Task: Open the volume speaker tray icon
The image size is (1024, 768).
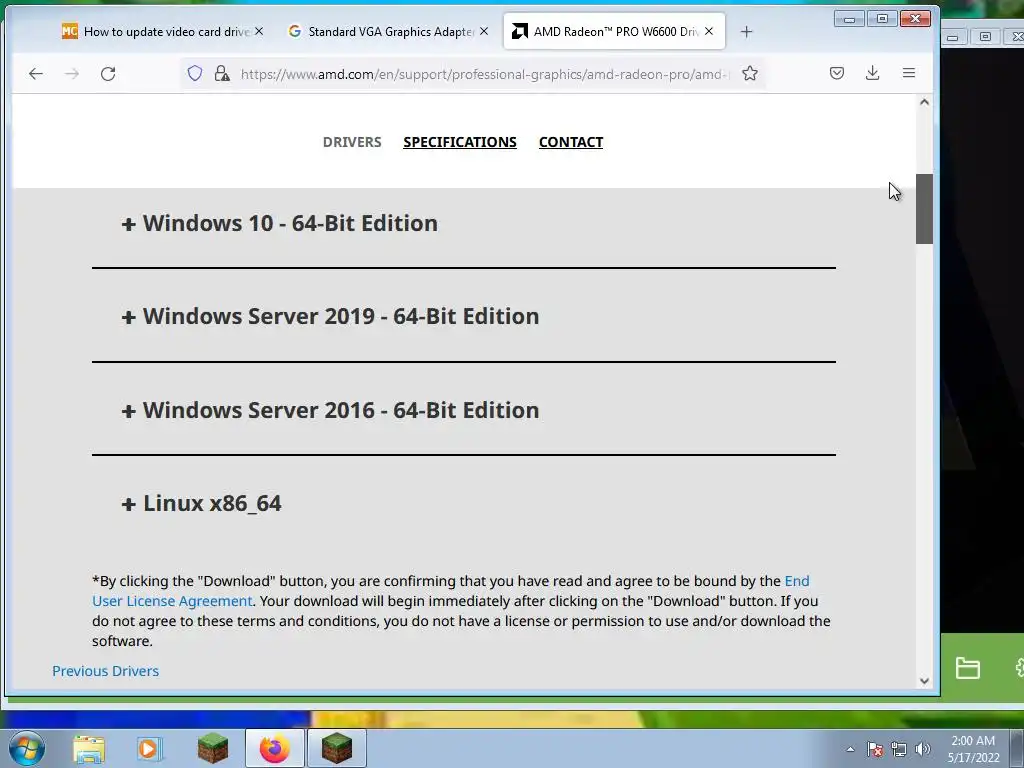Action: pos(923,749)
